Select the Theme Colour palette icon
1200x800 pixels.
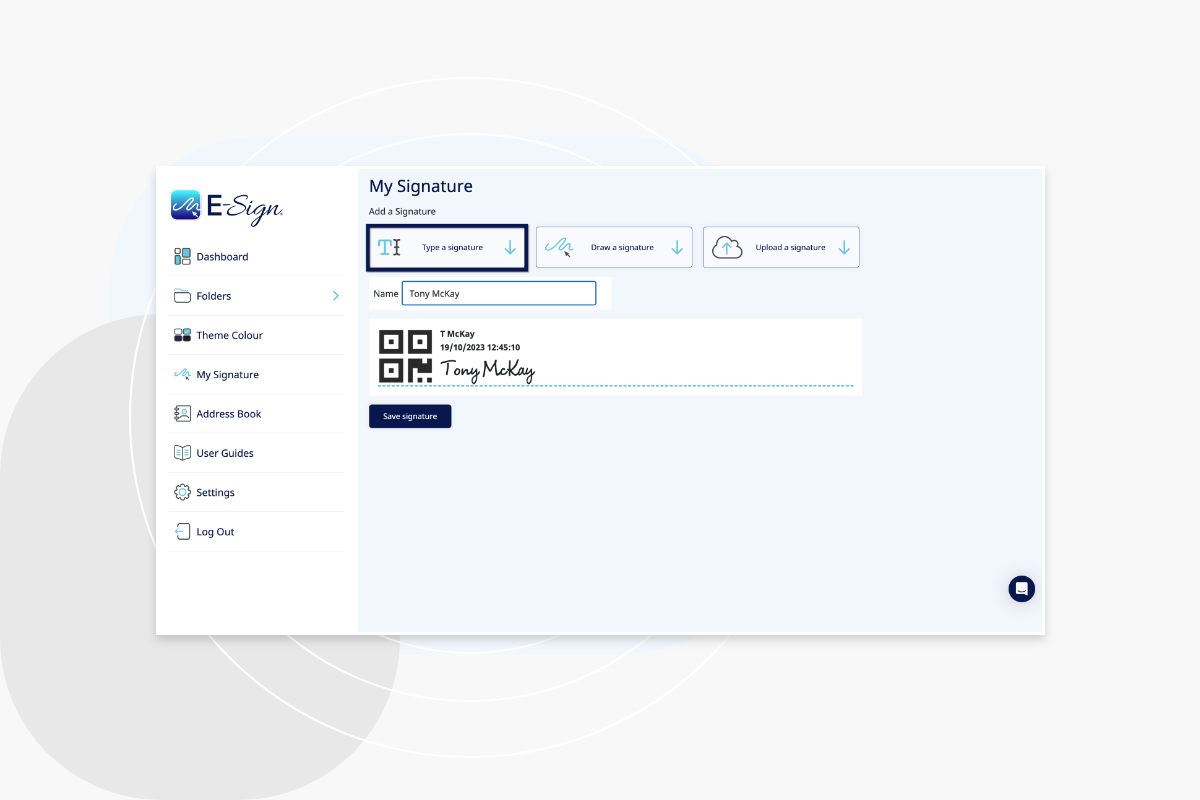(x=182, y=335)
